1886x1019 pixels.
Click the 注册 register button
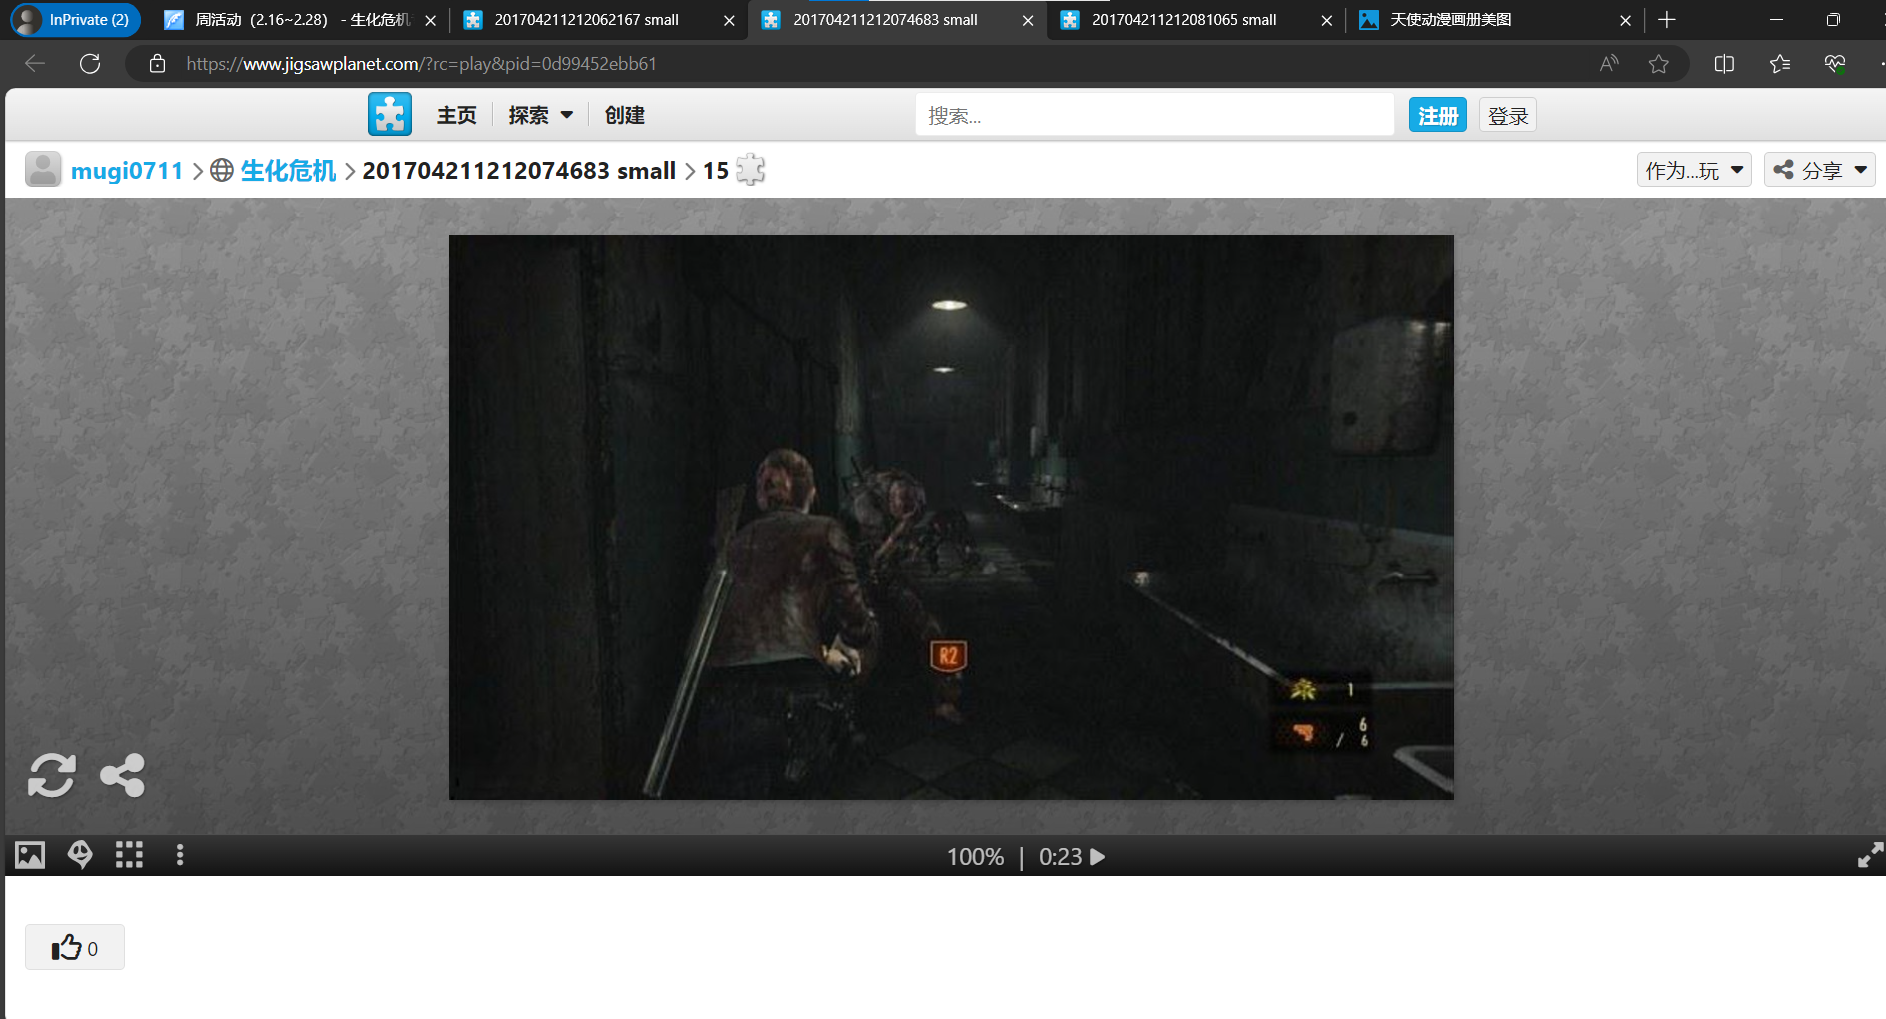pos(1437,115)
